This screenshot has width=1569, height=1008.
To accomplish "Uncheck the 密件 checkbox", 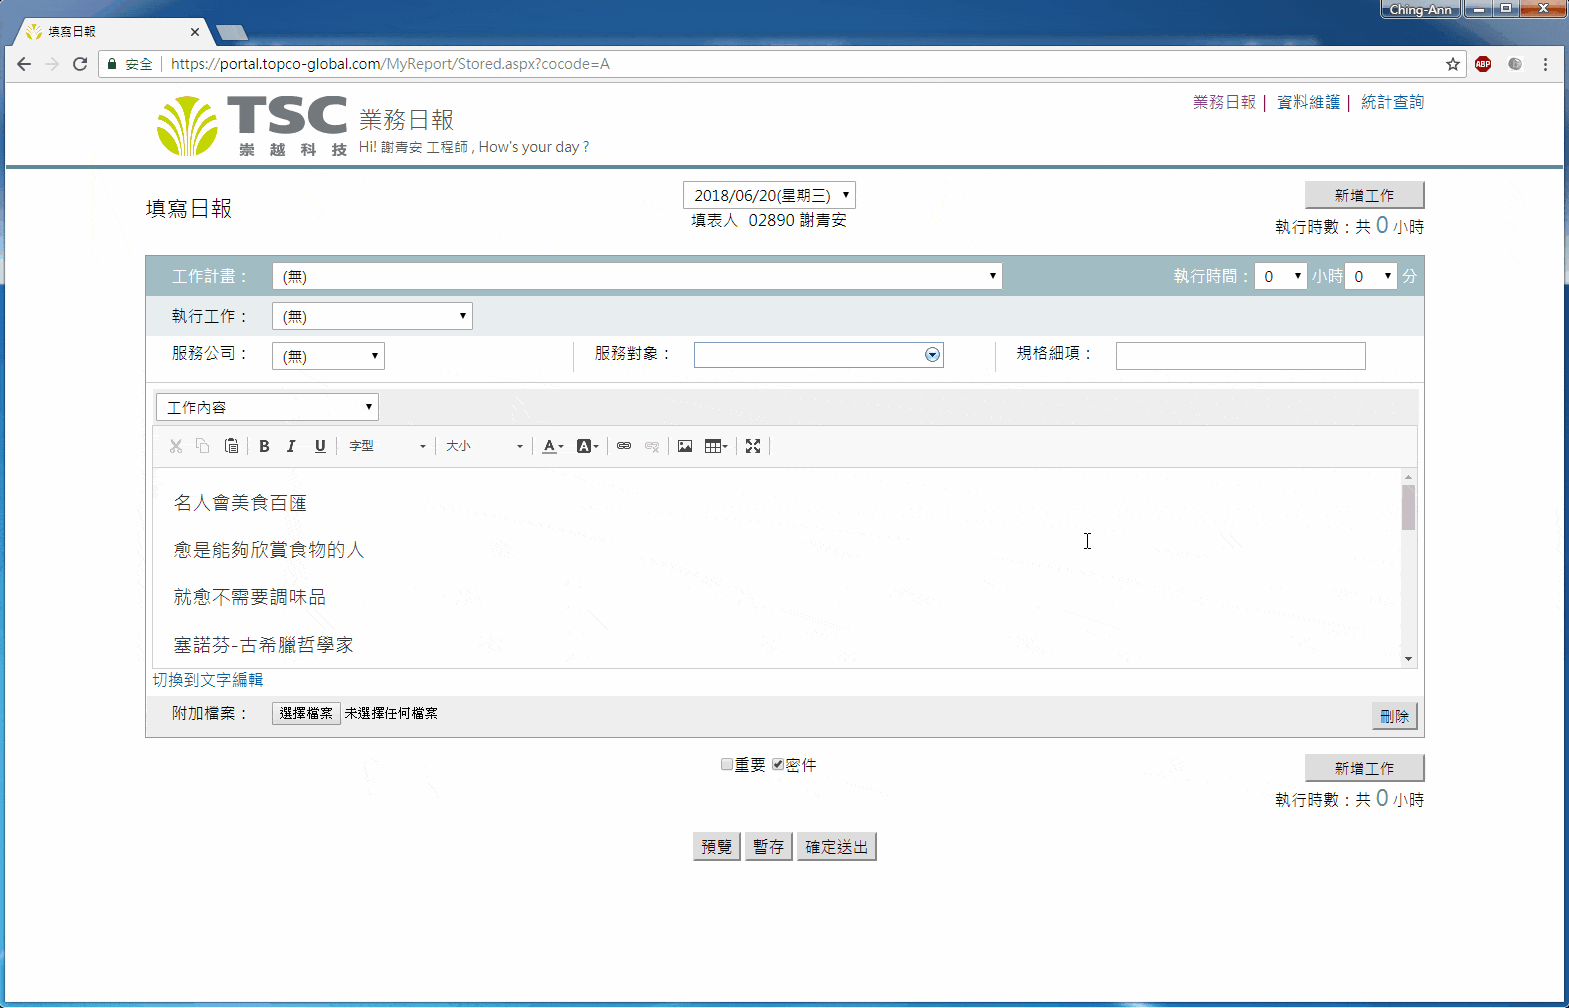I will [x=778, y=764].
